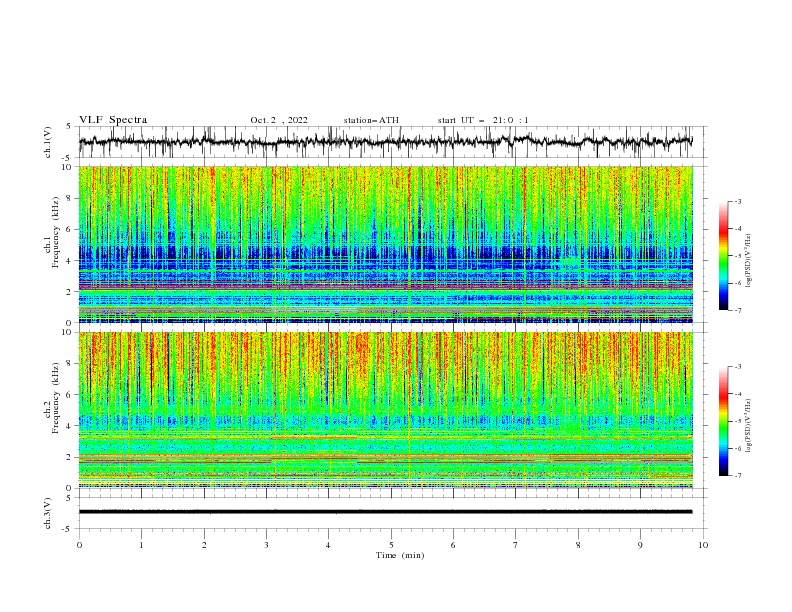Click the ch.2 spectrogram plot
This screenshot has height=612, width=792.
click(386, 410)
